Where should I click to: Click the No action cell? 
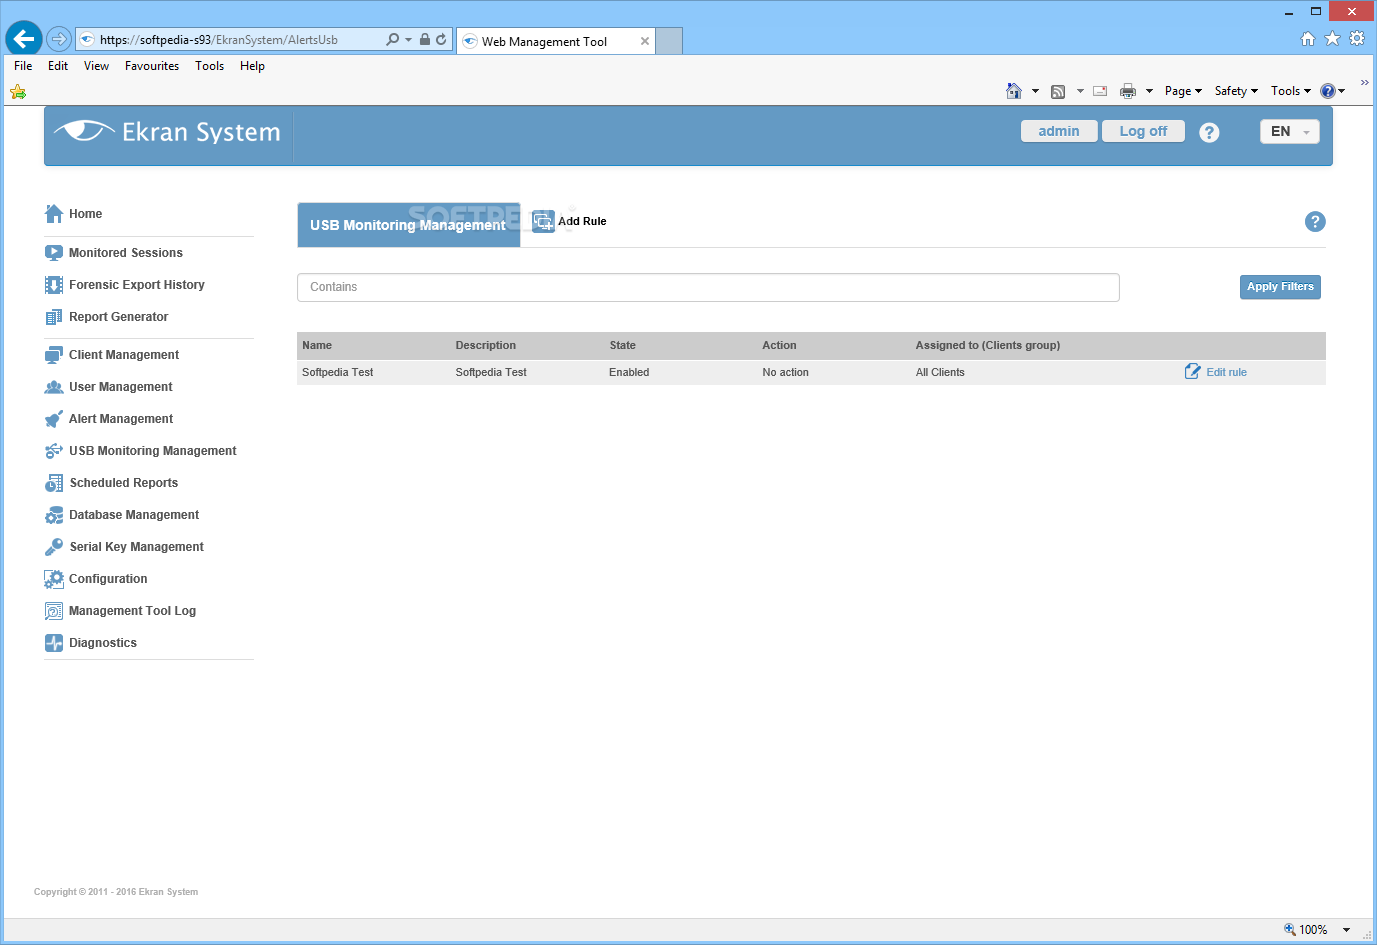pos(785,372)
